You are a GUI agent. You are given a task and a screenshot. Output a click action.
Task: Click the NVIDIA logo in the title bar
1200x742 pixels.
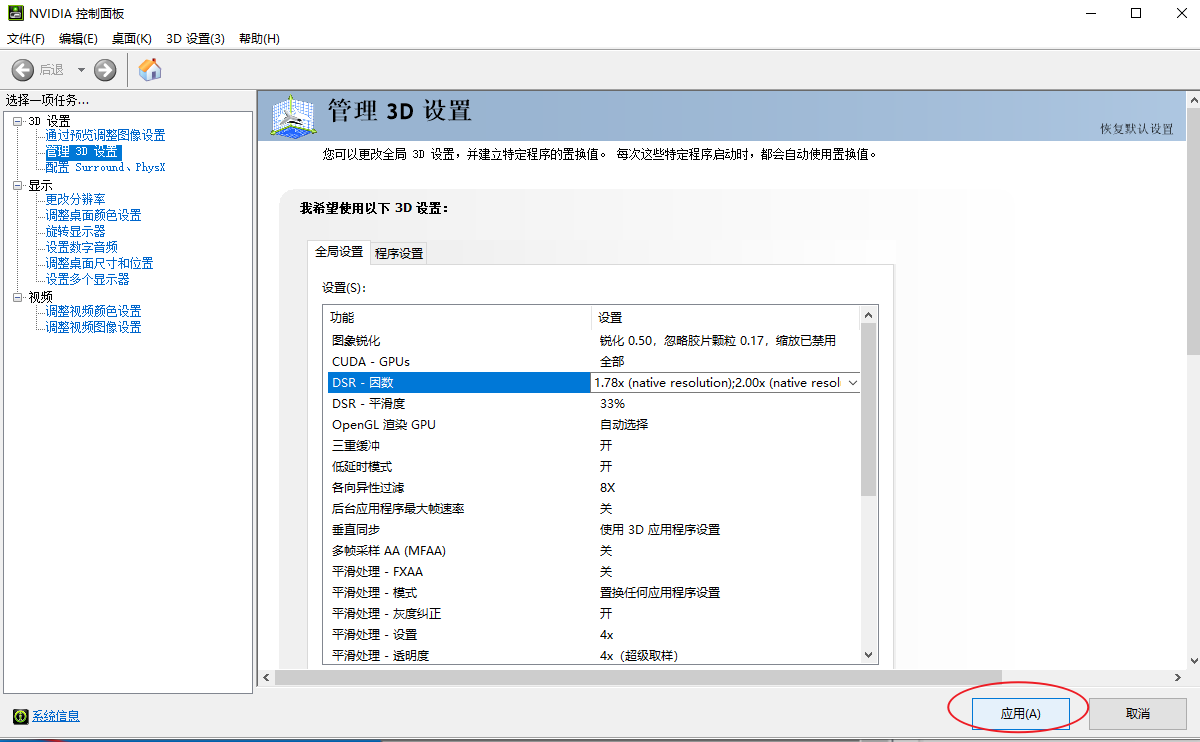click(14, 14)
